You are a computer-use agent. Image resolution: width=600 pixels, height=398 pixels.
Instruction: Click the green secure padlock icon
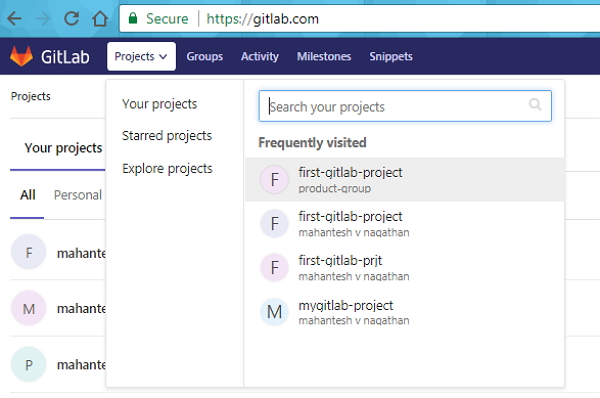pos(133,18)
